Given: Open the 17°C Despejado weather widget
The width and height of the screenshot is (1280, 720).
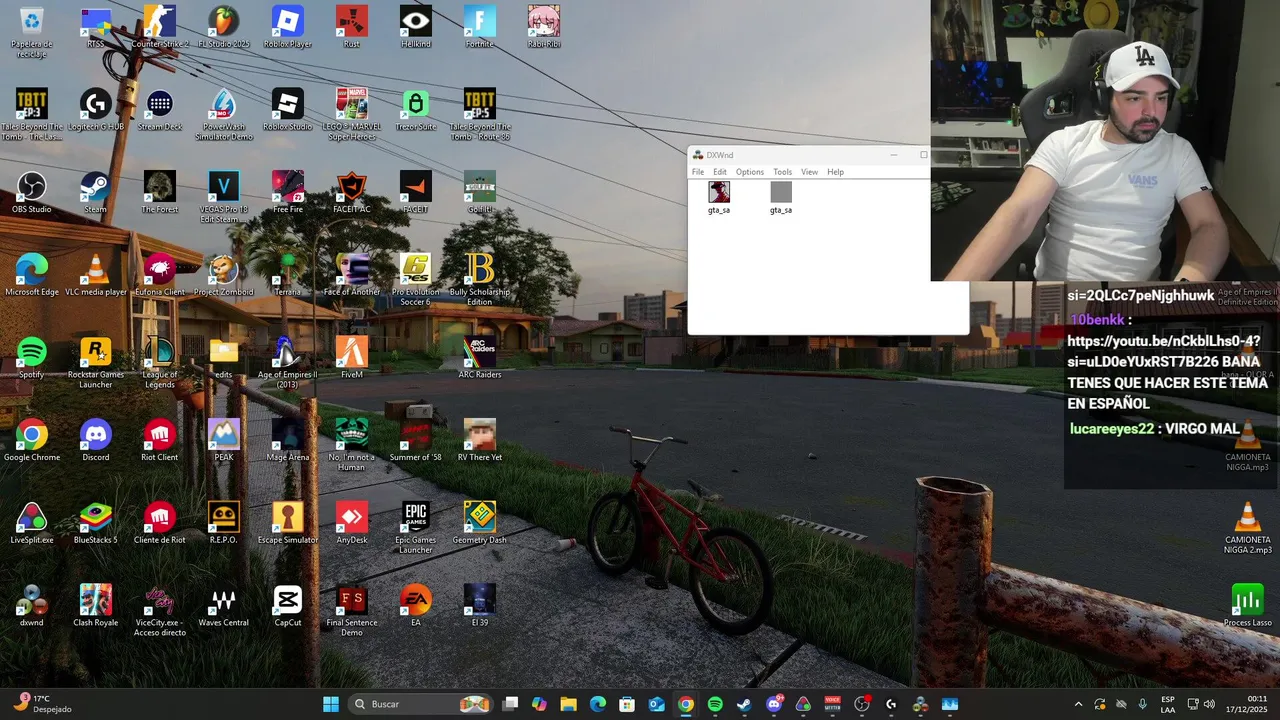Looking at the screenshot, I should 43,704.
